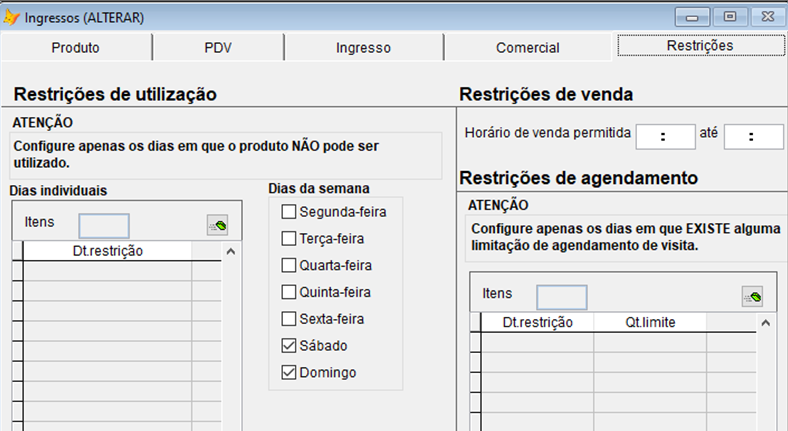This screenshot has height=431, width=788.
Task: Click the Itens field in Dias individuais
Action: tap(104, 226)
